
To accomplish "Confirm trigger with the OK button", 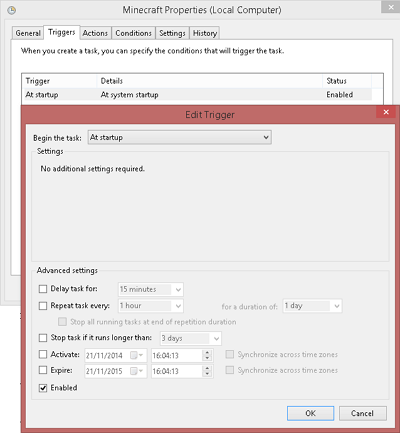I will tap(310, 413).
